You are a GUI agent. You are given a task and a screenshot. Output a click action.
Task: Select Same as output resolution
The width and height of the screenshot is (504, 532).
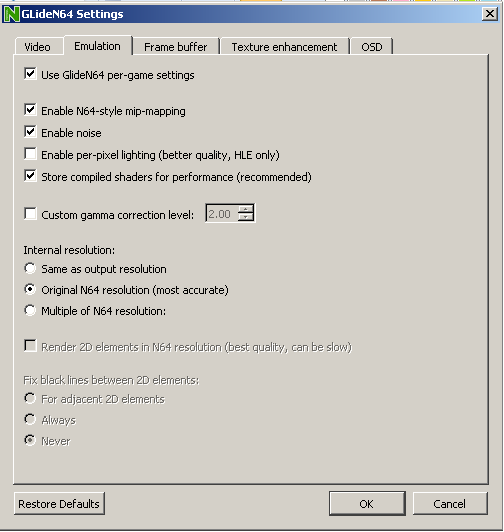click(x=30, y=268)
